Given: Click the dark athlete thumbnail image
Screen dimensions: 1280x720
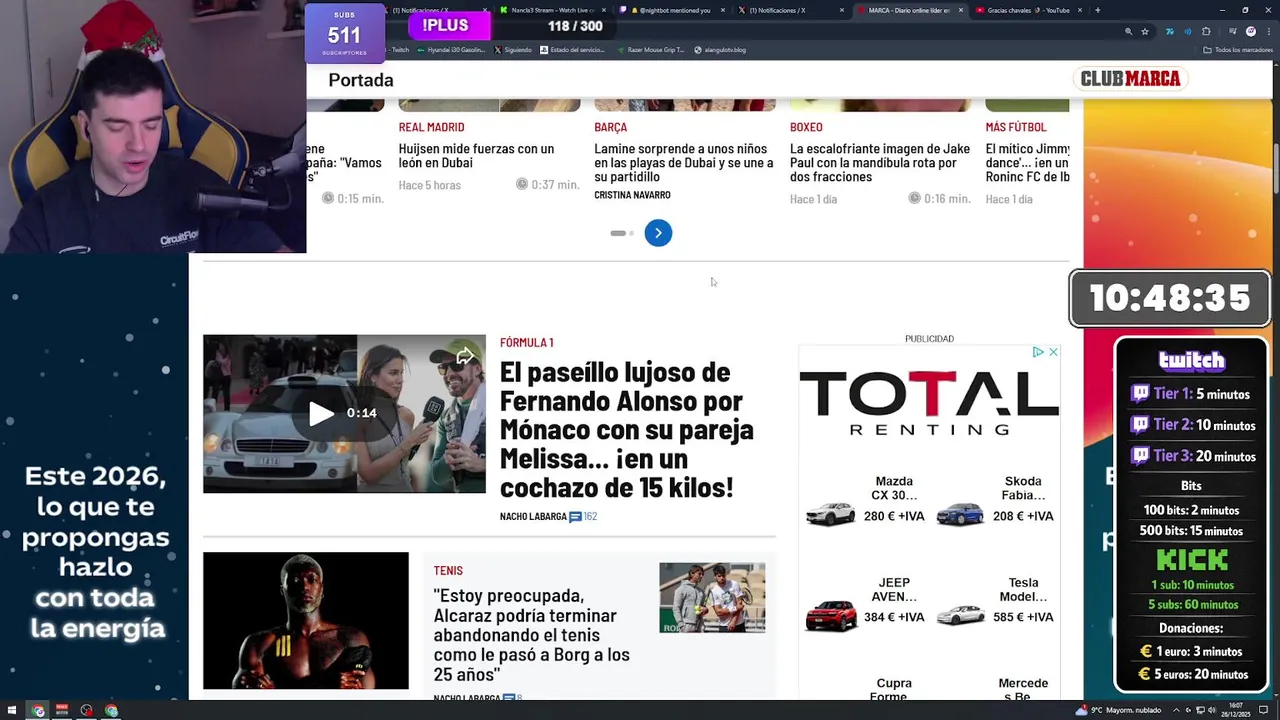Looking at the screenshot, I should click(x=305, y=620).
